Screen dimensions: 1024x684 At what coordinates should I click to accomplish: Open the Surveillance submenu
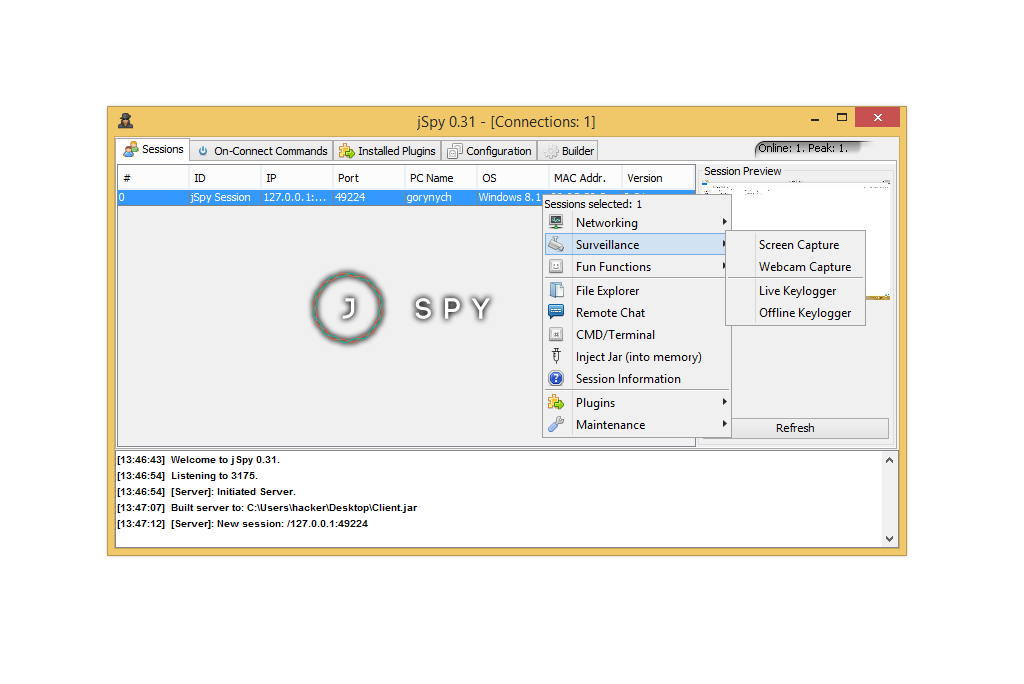(637, 244)
